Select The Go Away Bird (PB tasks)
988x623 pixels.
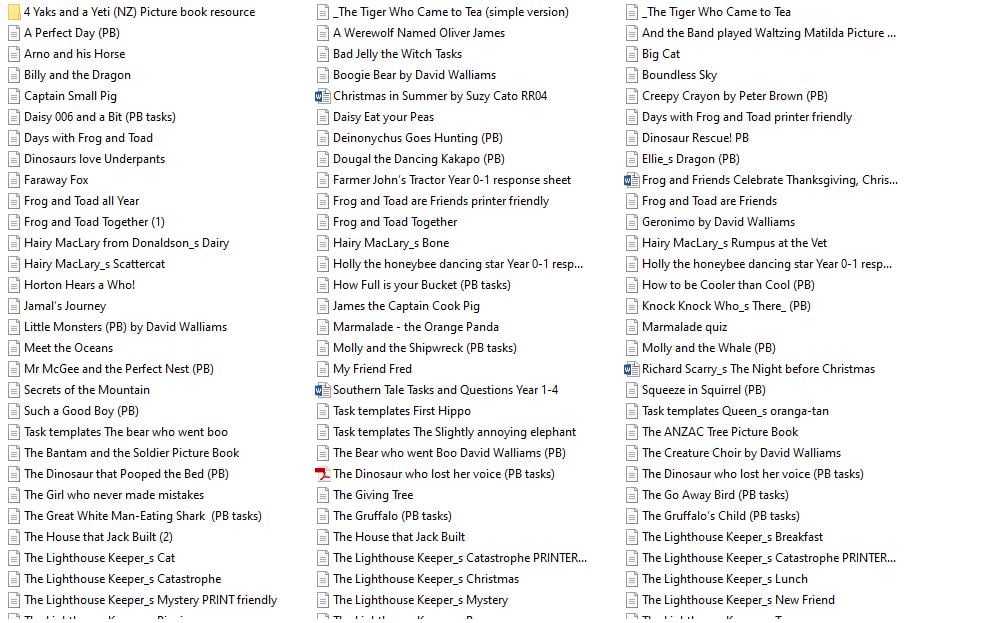click(715, 495)
